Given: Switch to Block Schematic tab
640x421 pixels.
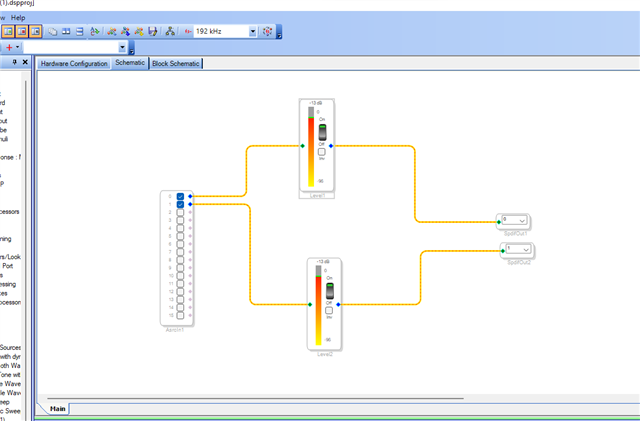Looking at the screenshot, I should click(x=176, y=64).
